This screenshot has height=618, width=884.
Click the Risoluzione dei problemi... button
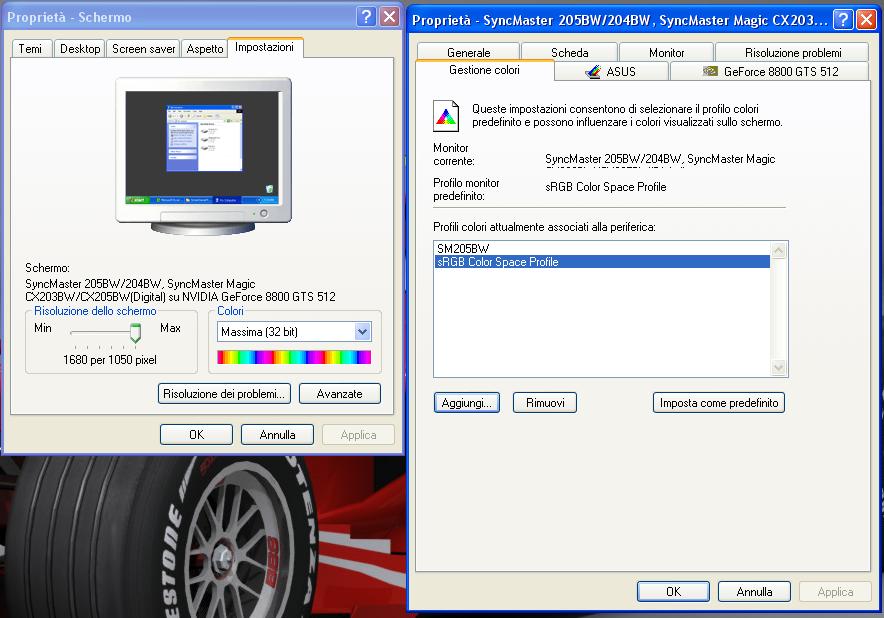click(224, 394)
